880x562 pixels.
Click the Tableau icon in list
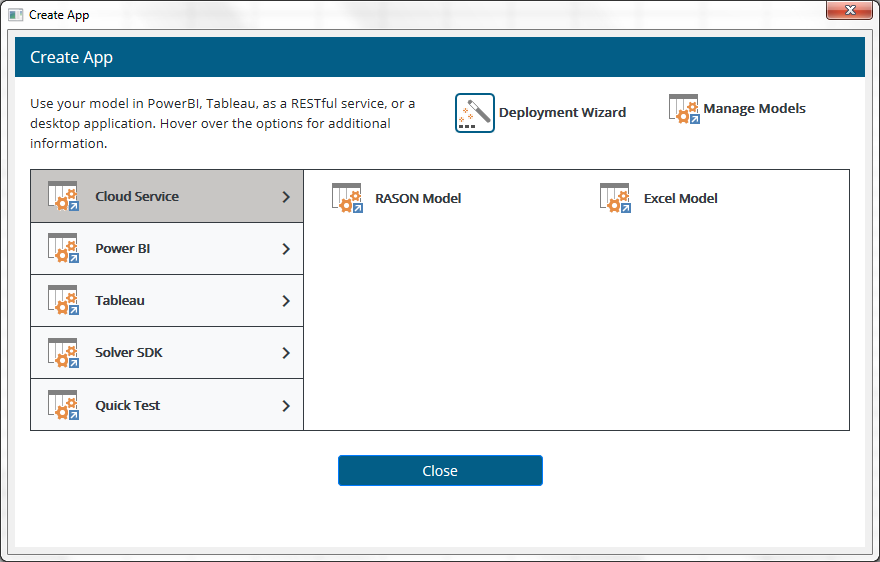point(63,301)
